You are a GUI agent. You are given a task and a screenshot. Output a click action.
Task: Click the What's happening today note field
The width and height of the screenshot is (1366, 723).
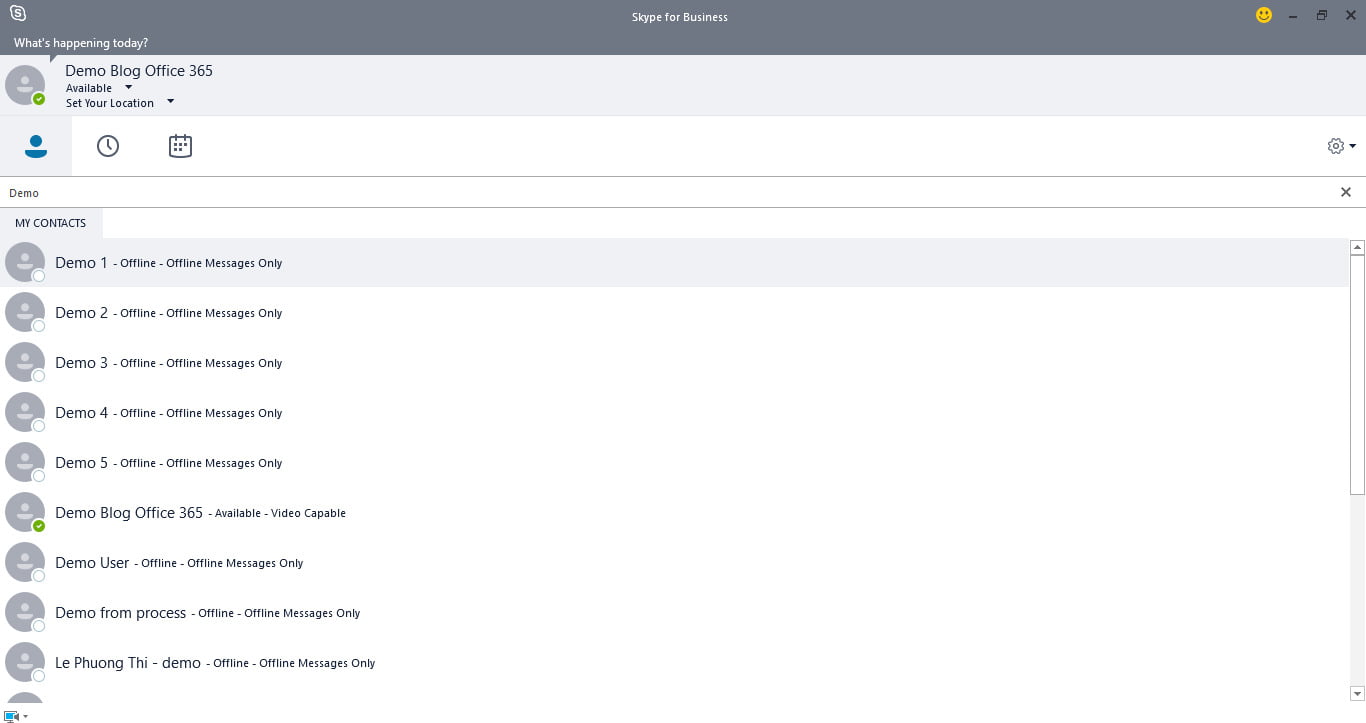point(81,43)
